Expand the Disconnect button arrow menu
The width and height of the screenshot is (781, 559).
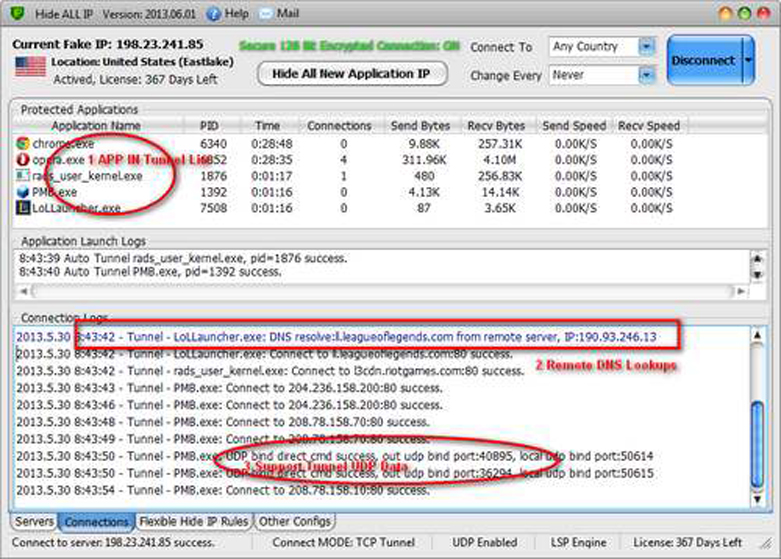[748, 60]
